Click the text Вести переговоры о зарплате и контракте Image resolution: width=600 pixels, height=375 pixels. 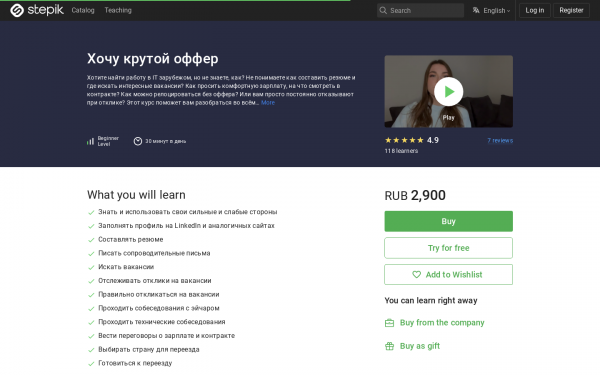(x=166, y=336)
